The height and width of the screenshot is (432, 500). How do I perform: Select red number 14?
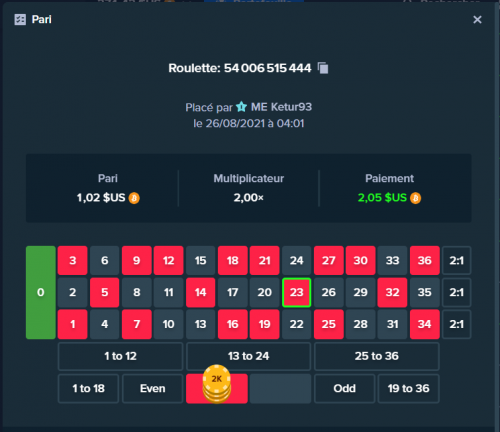[201, 292]
